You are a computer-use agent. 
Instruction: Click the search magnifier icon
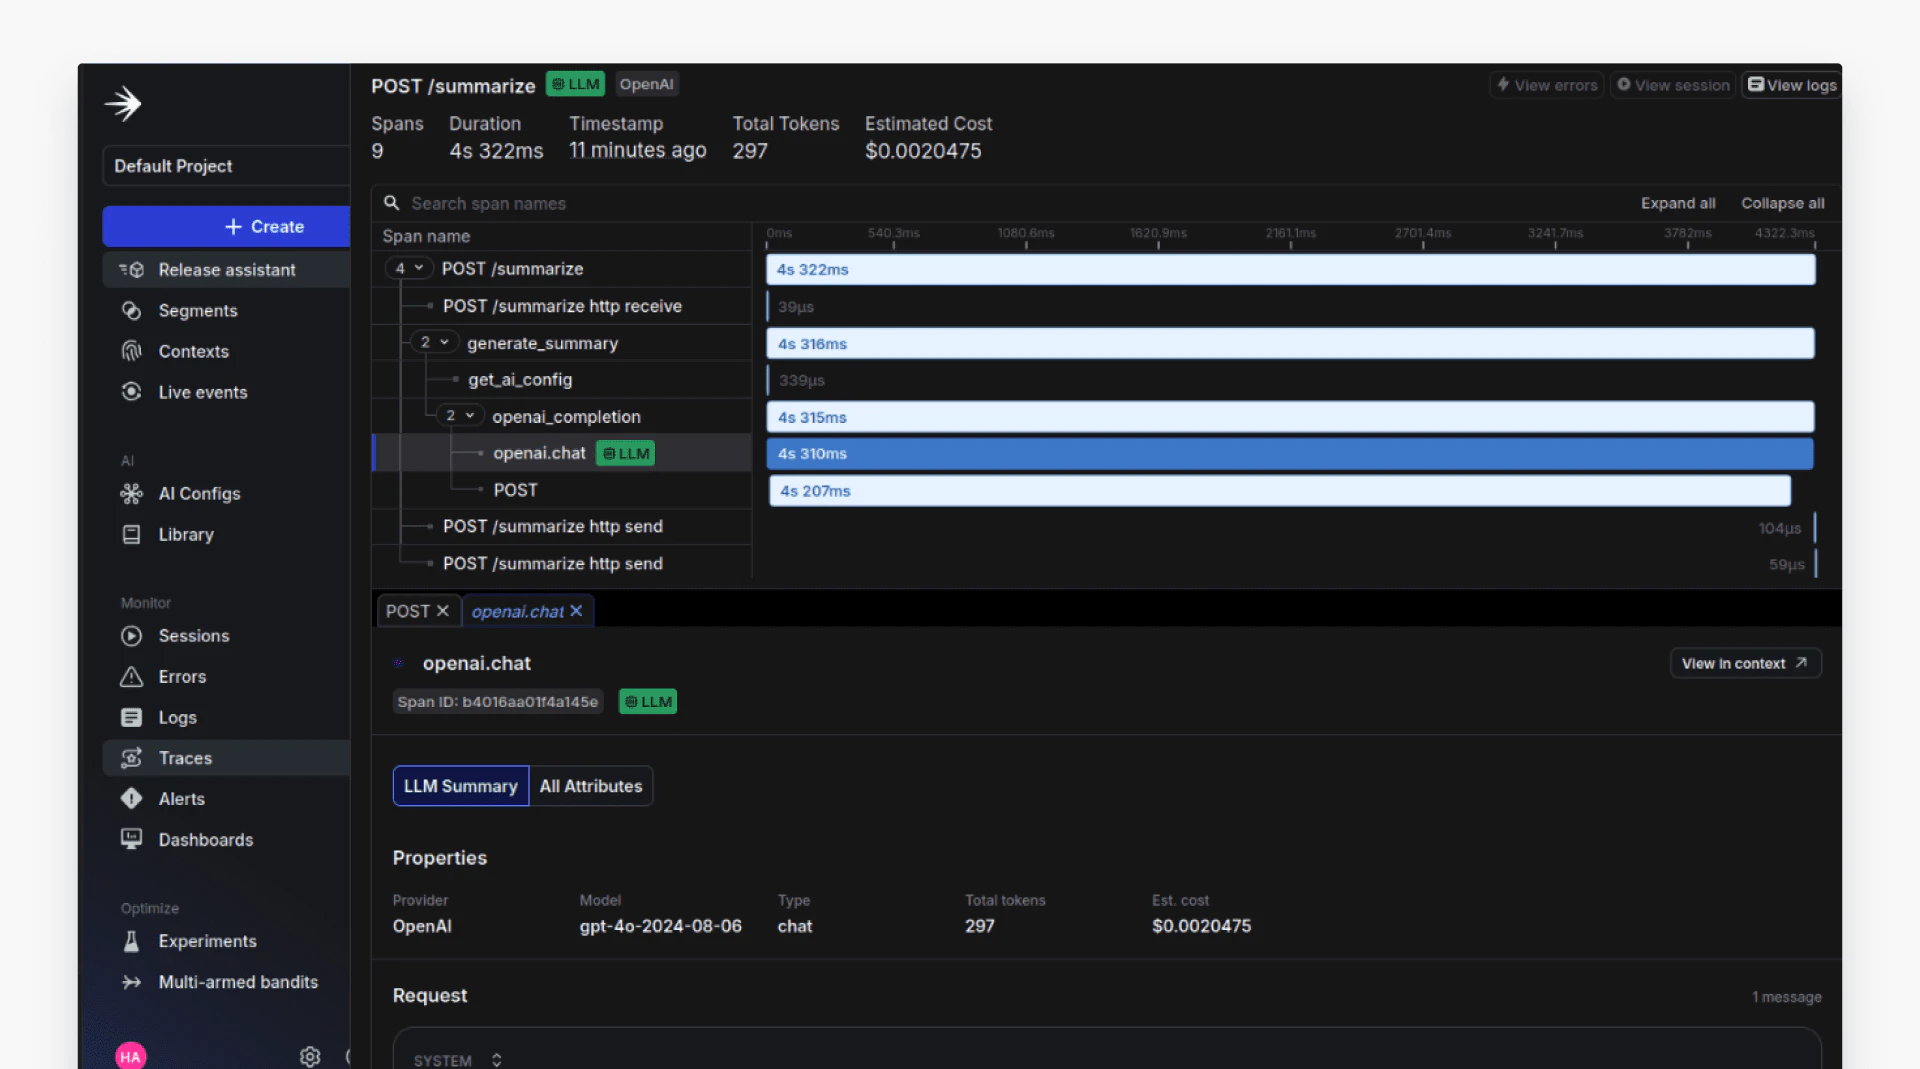[392, 203]
